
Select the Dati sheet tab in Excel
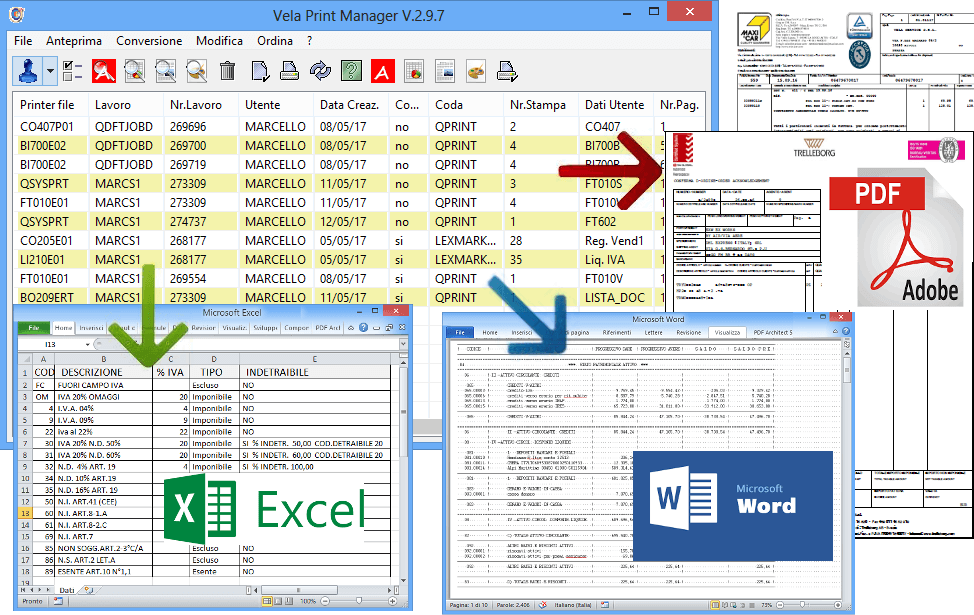(66, 590)
